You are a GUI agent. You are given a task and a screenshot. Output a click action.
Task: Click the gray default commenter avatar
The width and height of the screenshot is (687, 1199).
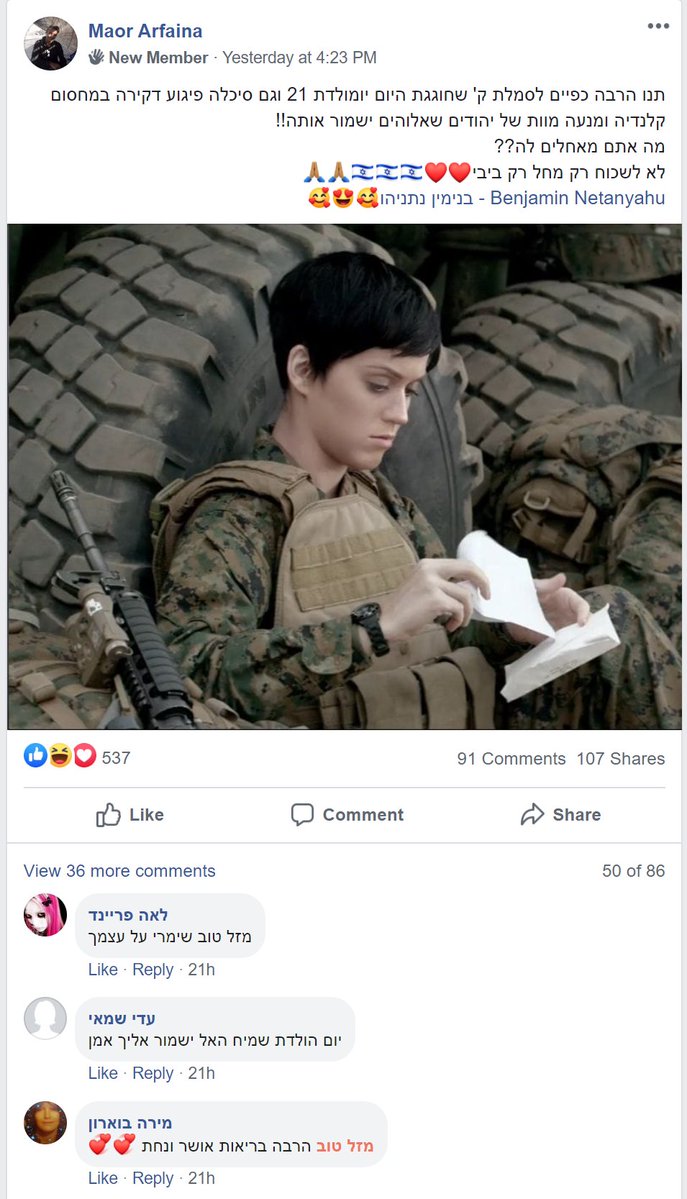[45, 1018]
